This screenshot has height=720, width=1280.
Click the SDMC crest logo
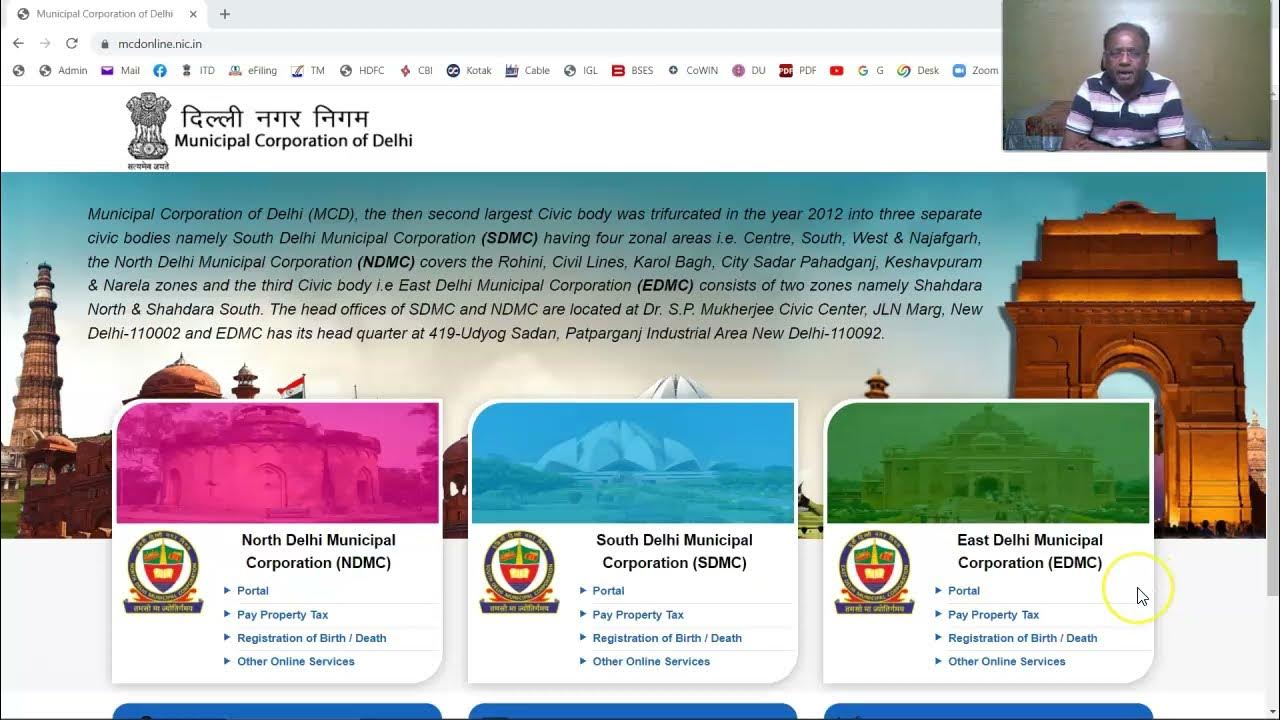click(519, 572)
